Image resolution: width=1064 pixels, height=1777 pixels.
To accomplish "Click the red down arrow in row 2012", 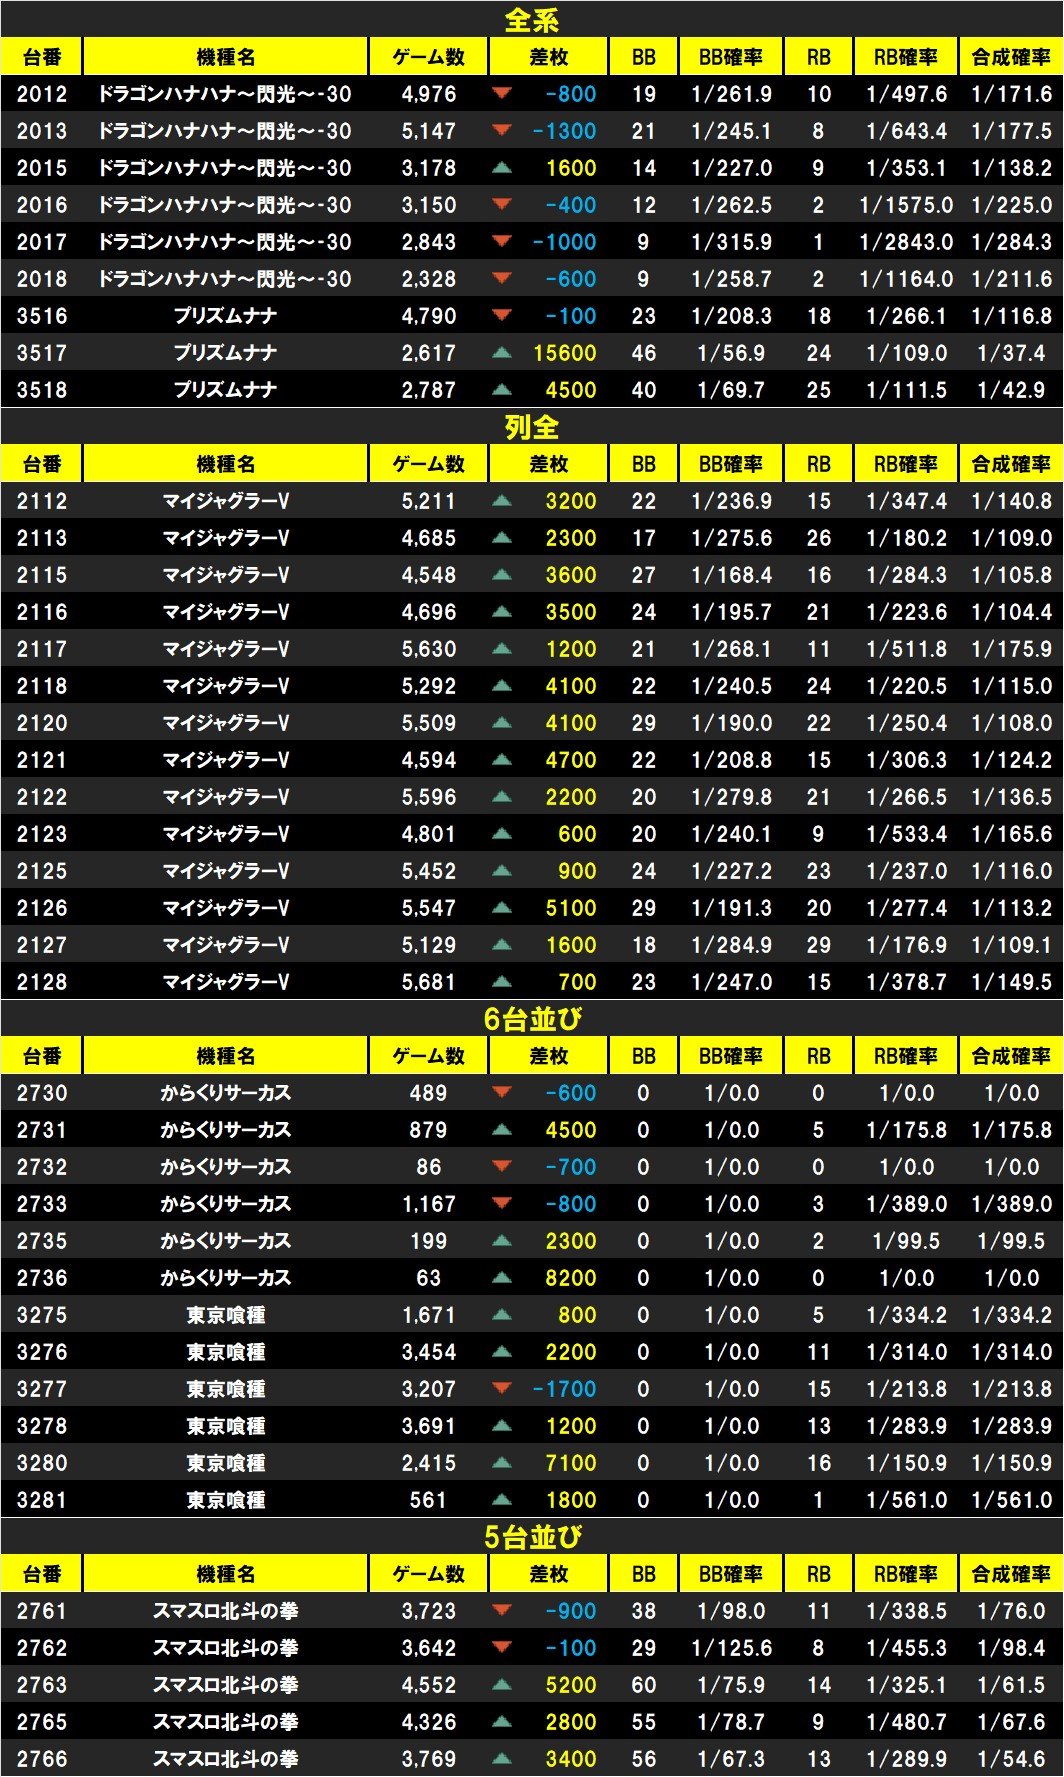I will coord(502,94).
